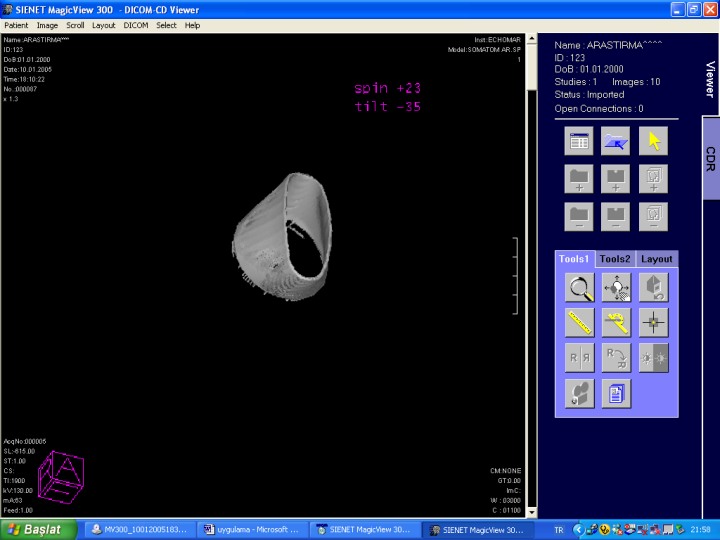Image resolution: width=720 pixels, height=540 pixels.
Task: Open the DICOM menu
Action: click(x=135, y=25)
